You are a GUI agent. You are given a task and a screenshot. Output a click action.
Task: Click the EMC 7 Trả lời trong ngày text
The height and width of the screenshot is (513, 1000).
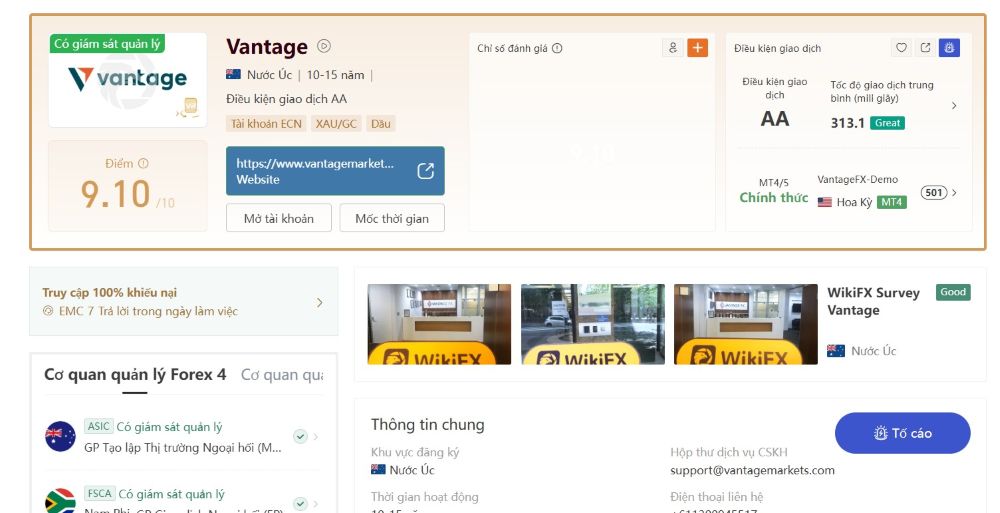pyautogui.click(x=148, y=311)
